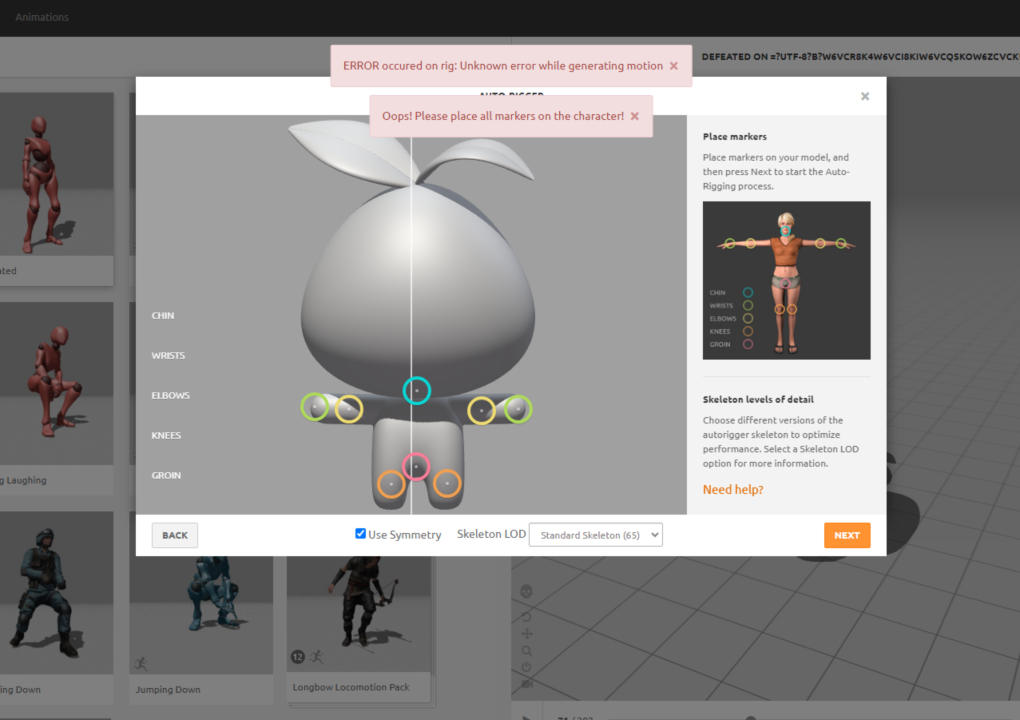1020x720 pixels.
Task: Click the KNEES marker label
Action: pyautogui.click(x=166, y=435)
